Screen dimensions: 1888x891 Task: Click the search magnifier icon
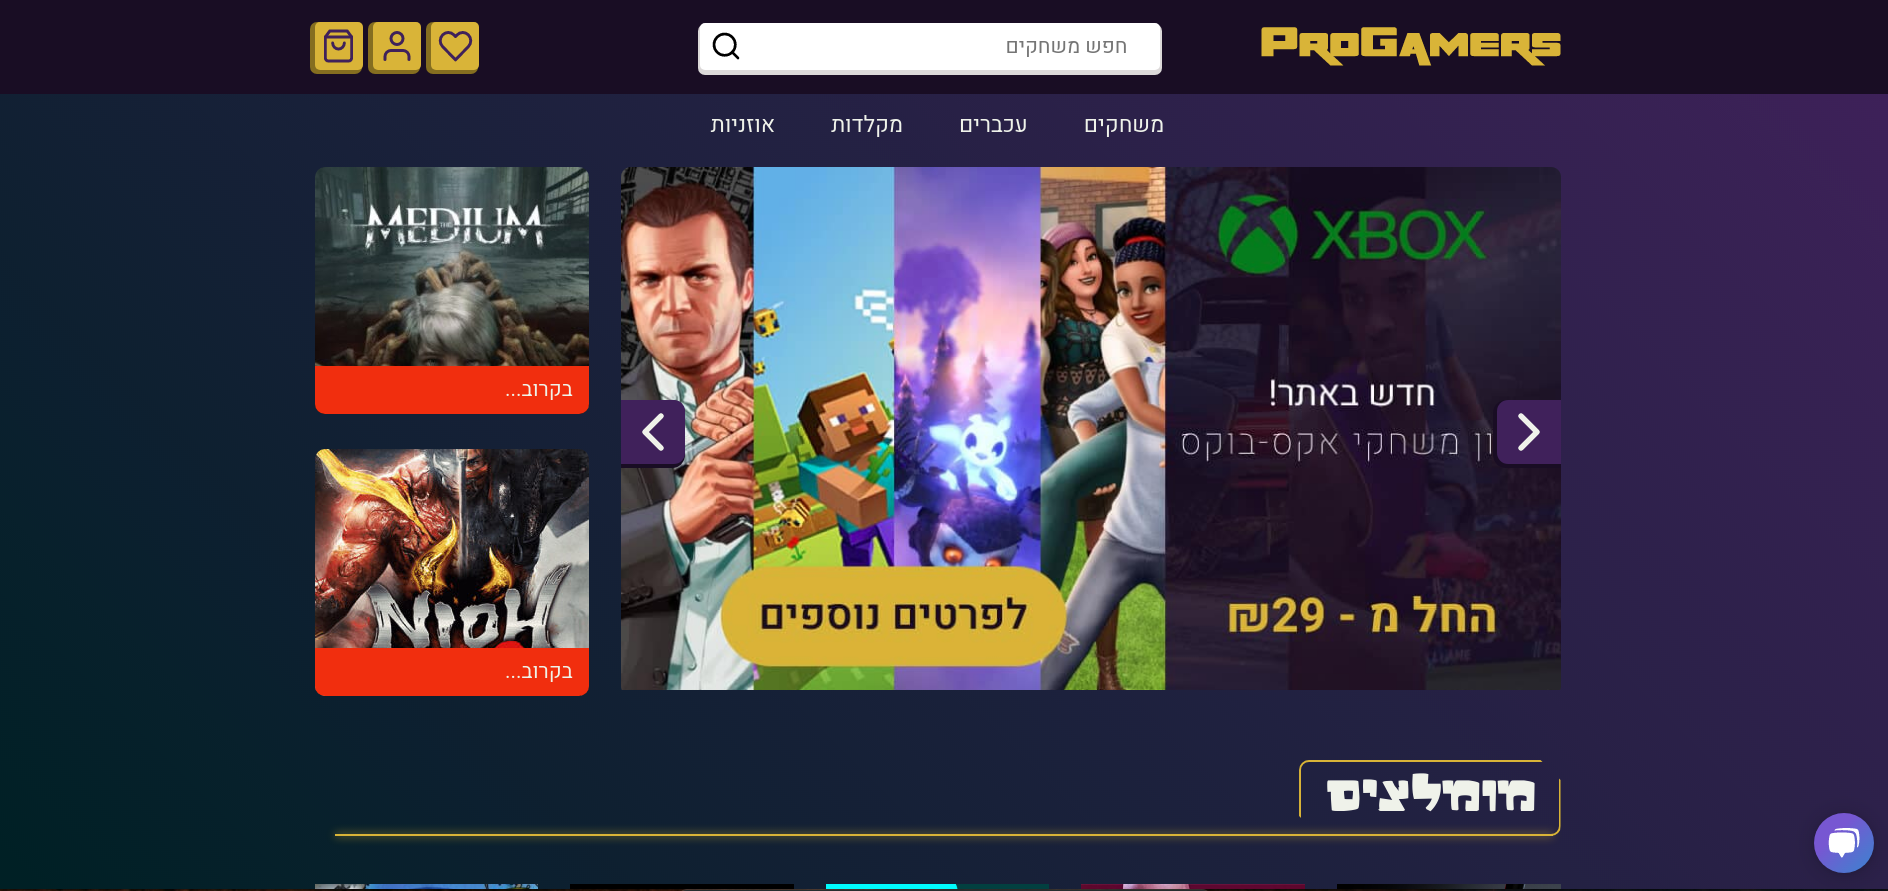(726, 46)
